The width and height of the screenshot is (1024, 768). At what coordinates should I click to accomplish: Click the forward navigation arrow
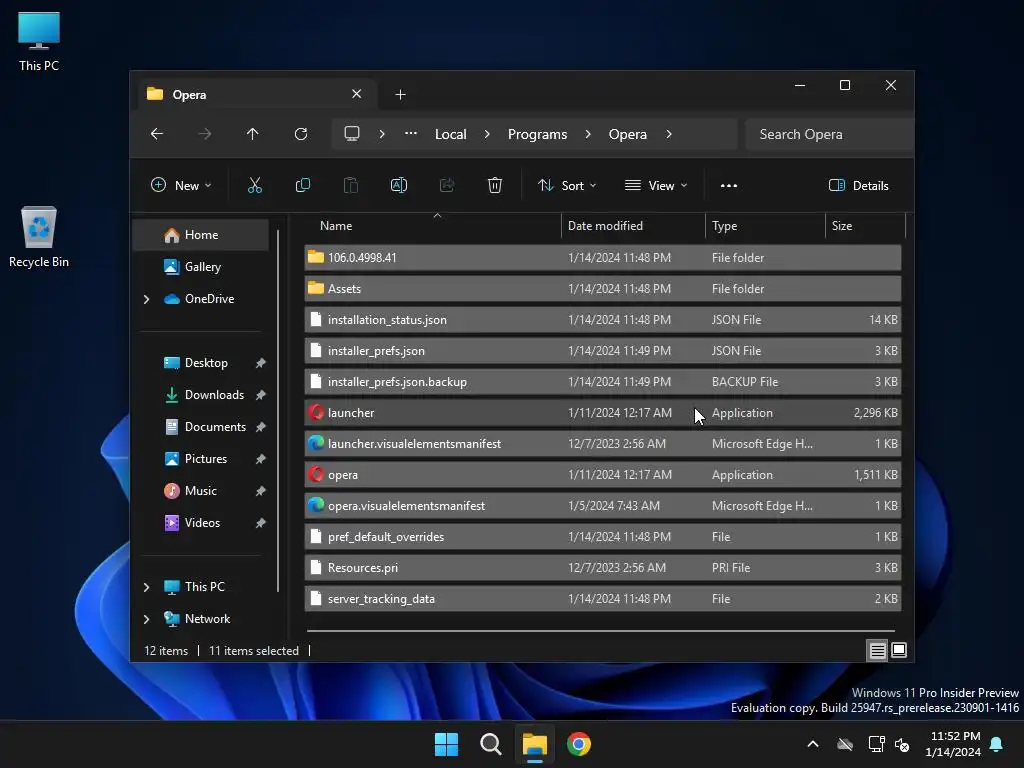[x=204, y=134]
